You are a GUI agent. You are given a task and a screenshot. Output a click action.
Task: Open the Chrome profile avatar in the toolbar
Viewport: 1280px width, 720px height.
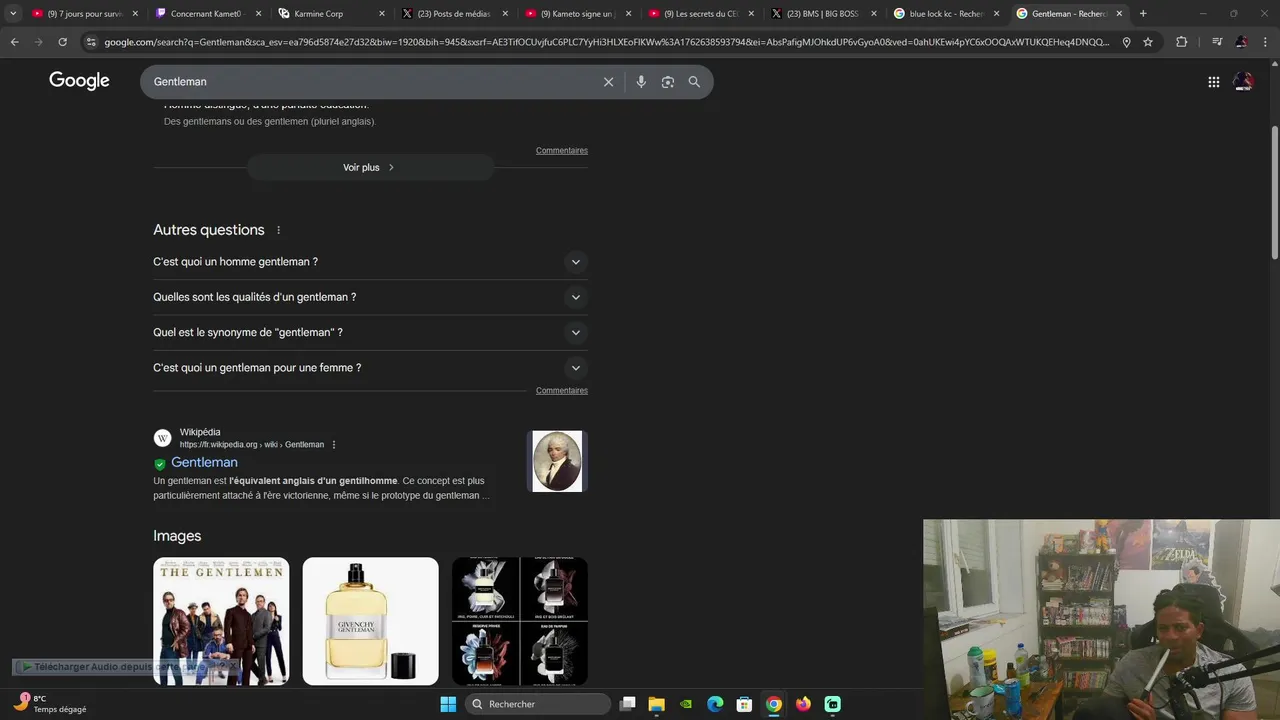(1241, 42)
